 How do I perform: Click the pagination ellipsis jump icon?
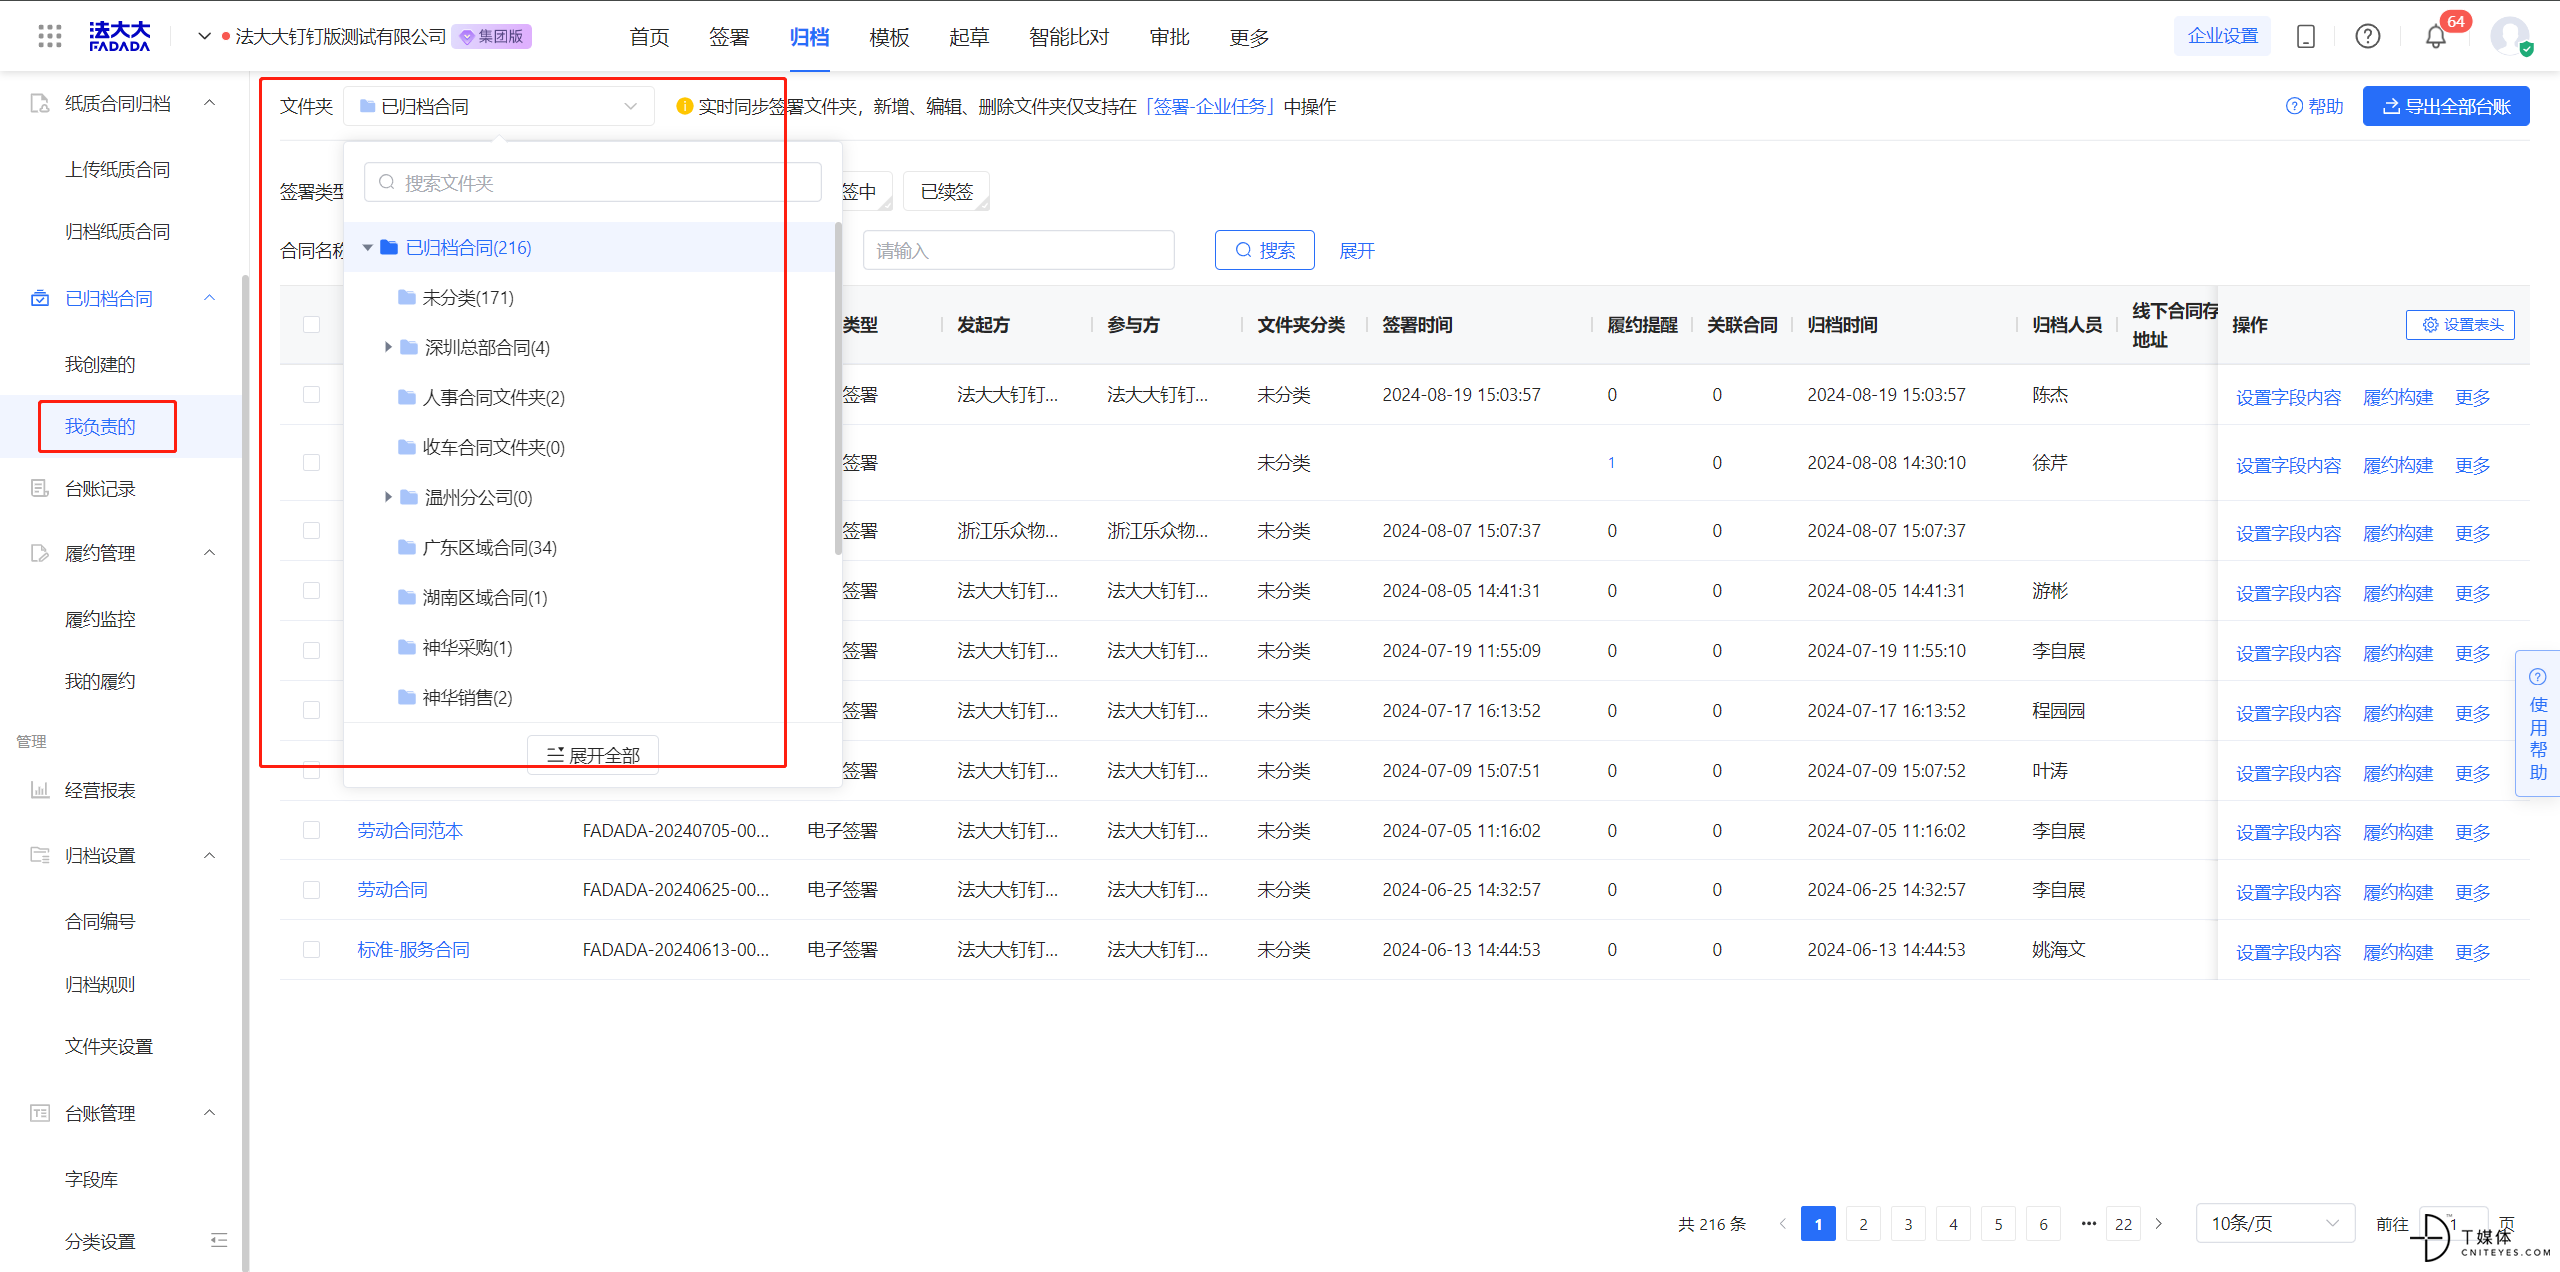pyautogui.click(x=2088, y=1223)
